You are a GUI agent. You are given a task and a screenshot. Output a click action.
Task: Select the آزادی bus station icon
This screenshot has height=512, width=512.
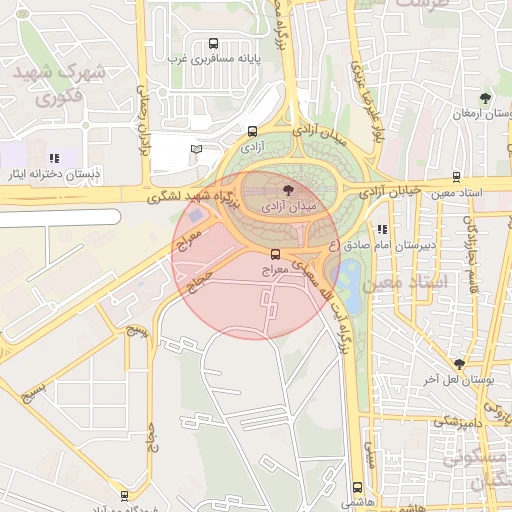pos(252,131)
